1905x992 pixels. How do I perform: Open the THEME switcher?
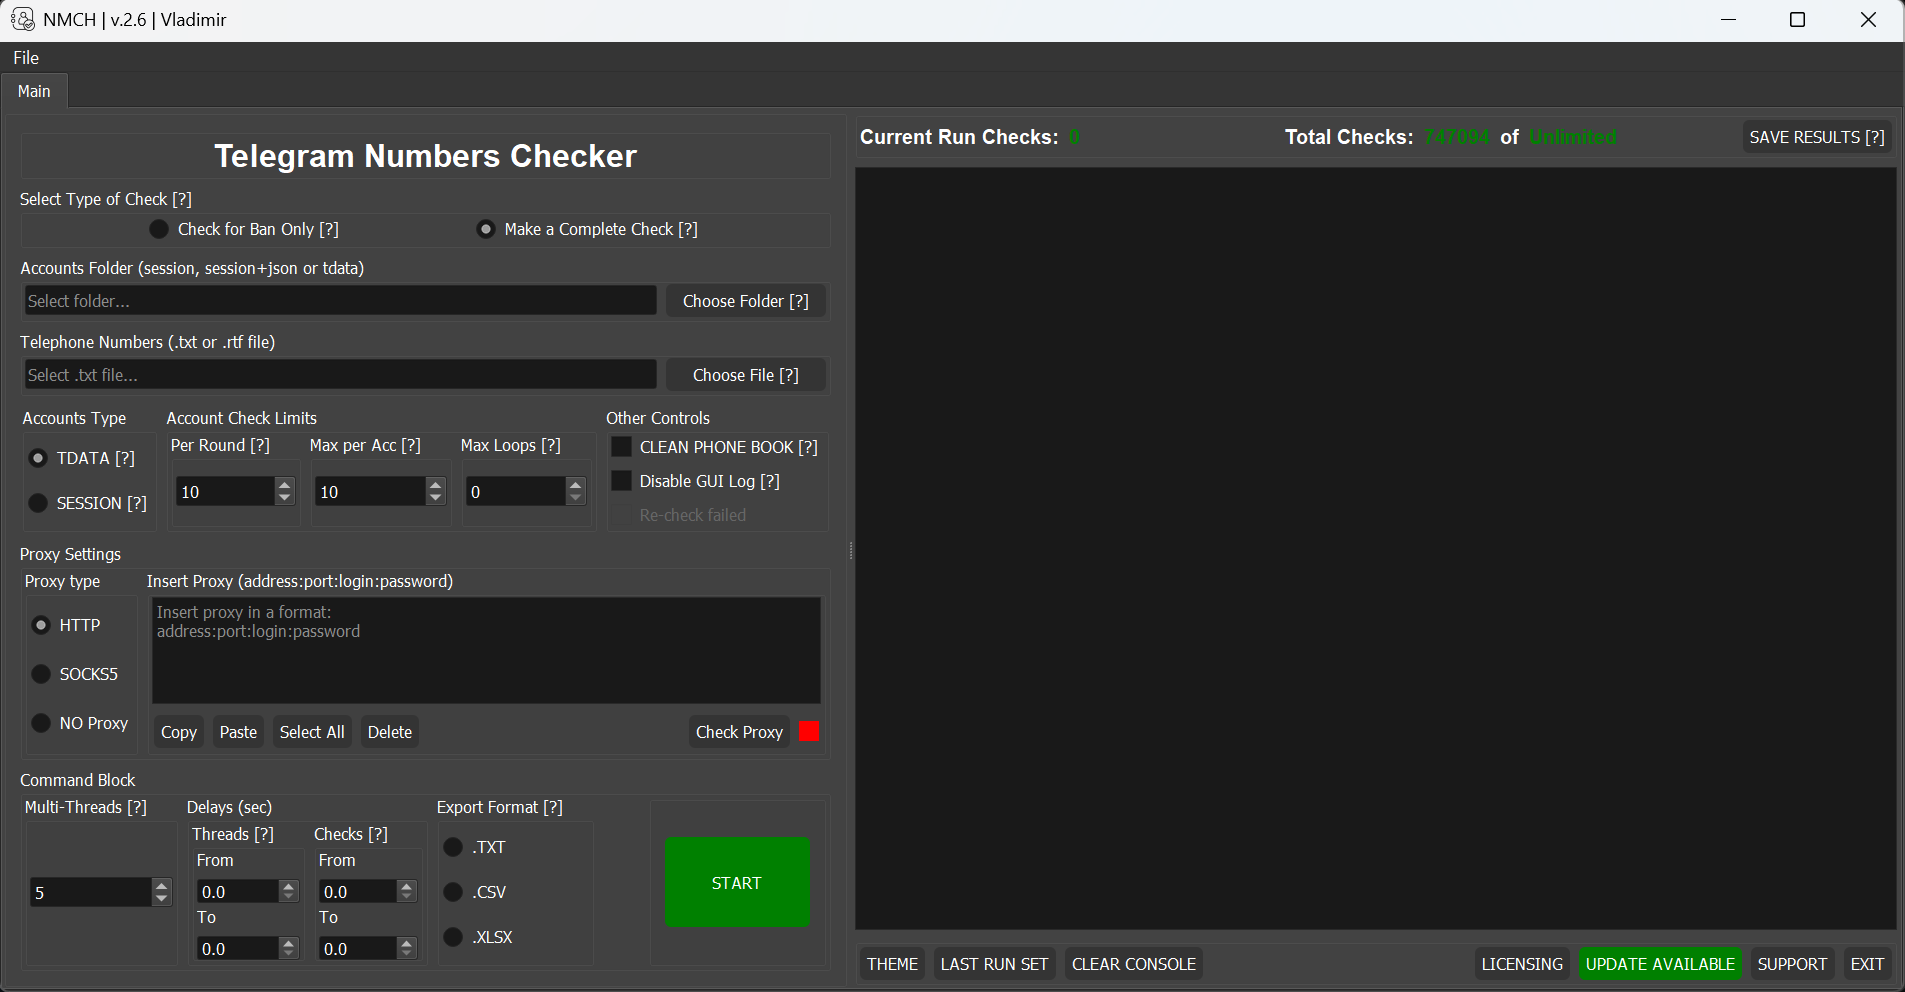pos(892,964)
